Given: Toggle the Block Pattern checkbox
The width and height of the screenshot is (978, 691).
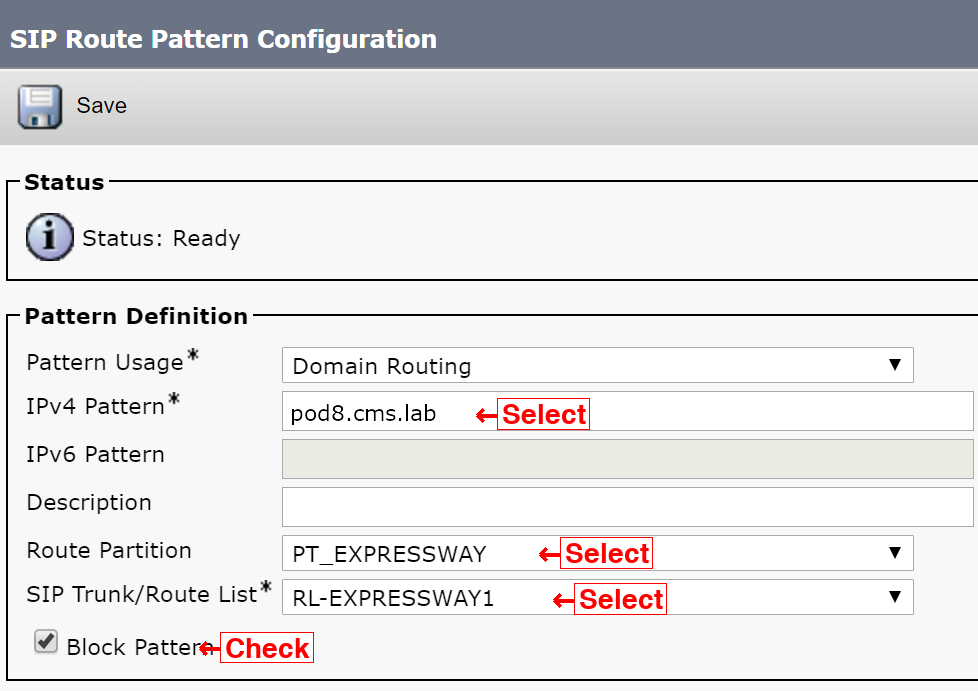Looking at the screenshot, I should point(46,642).
